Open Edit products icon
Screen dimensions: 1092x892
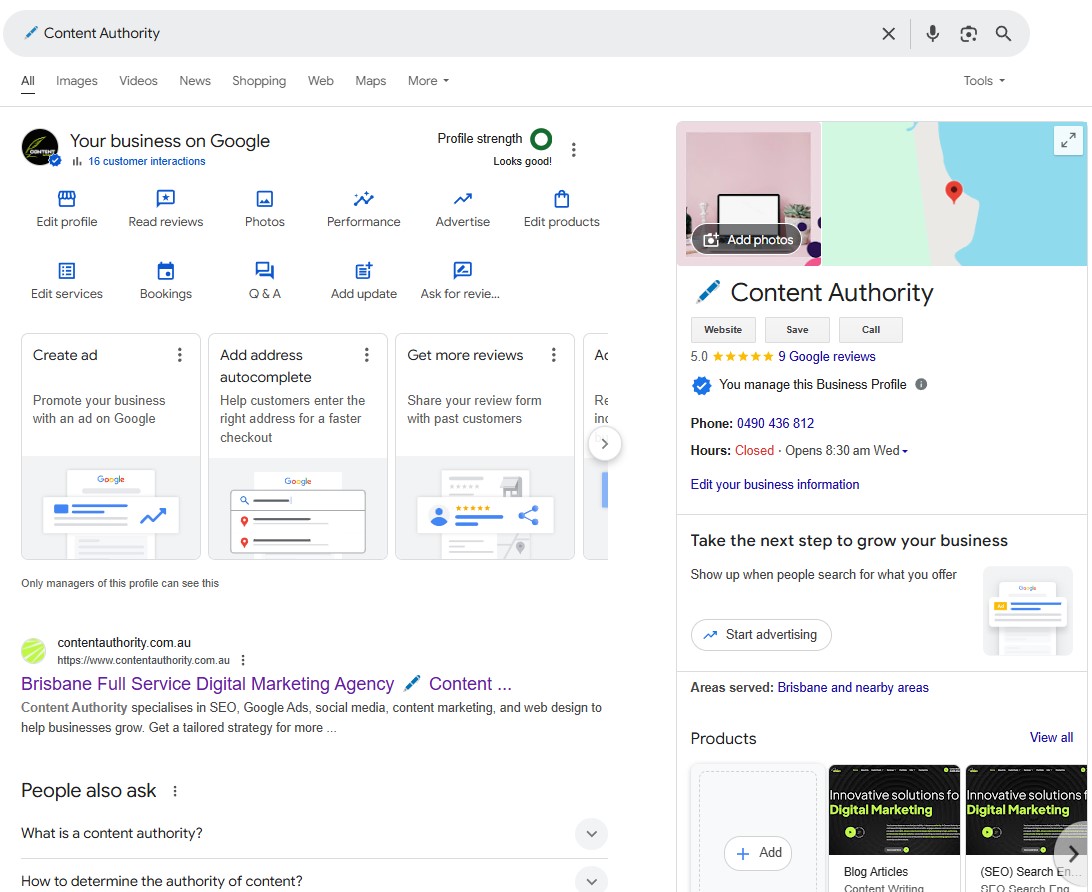pos(561,198)
